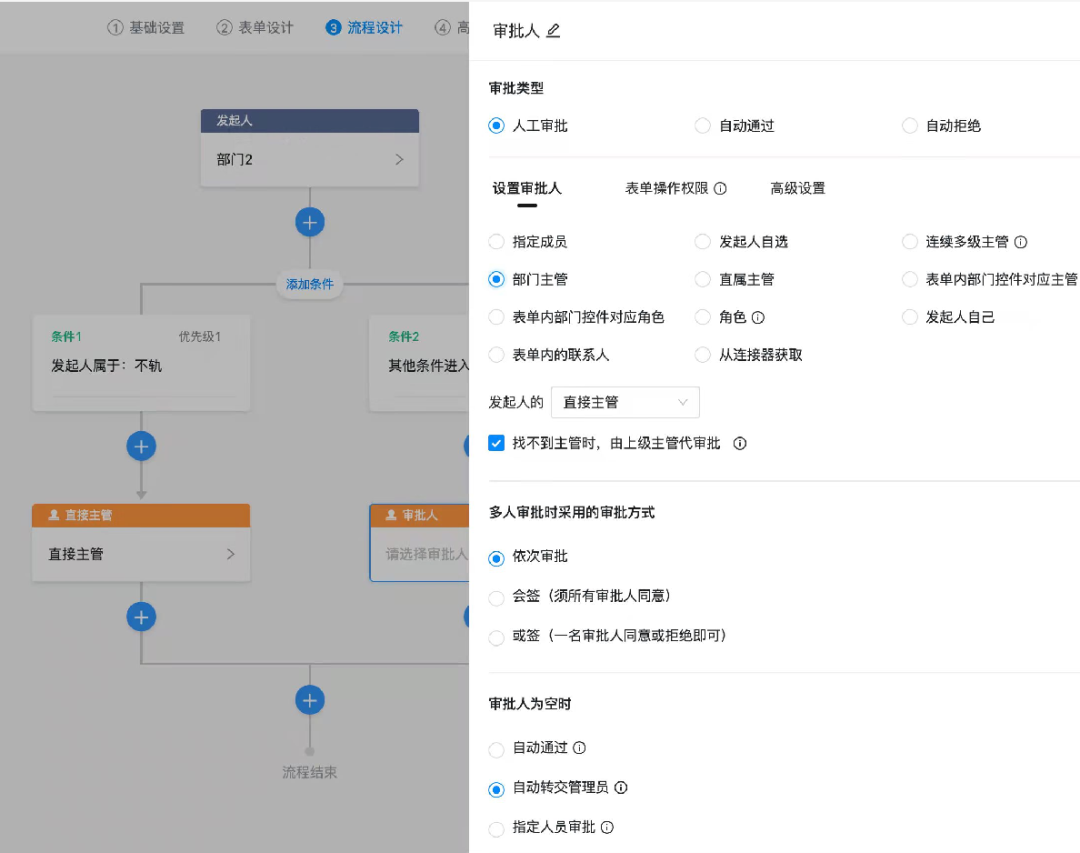Click info icon beside 自动通过 under 审批人为空时
1080x853 pixels.
click(x=579, y=748)
